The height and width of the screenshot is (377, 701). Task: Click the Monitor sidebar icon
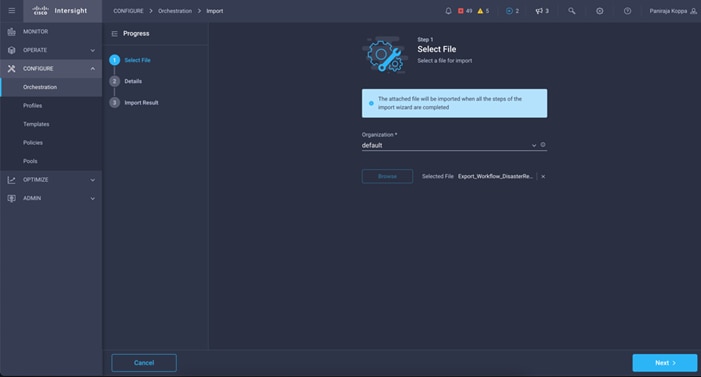pyautogui.click(x=12, y=31)
